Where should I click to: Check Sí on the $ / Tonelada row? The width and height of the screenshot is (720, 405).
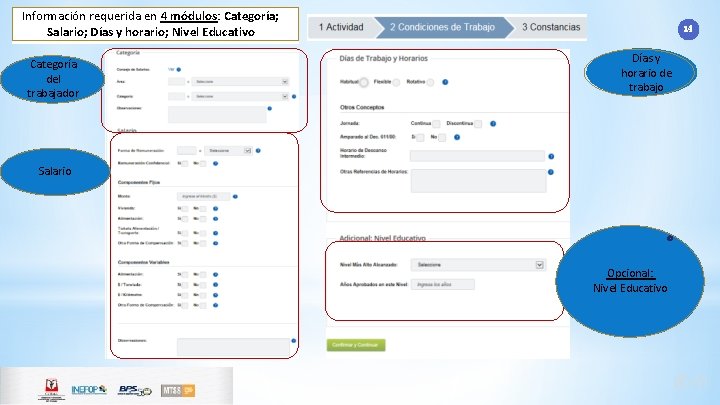click(185, 285)
